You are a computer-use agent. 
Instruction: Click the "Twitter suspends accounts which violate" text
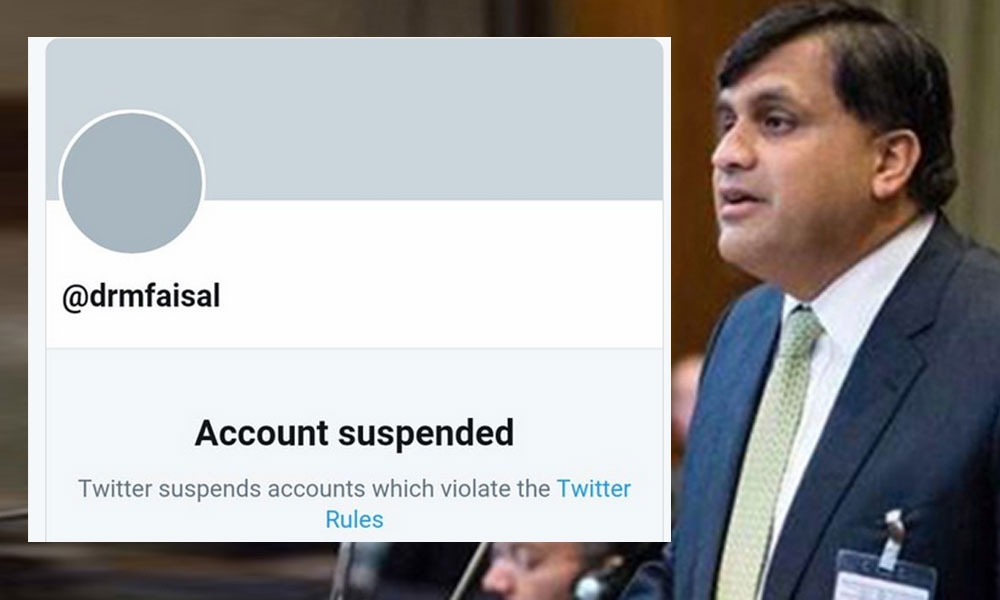314,489
